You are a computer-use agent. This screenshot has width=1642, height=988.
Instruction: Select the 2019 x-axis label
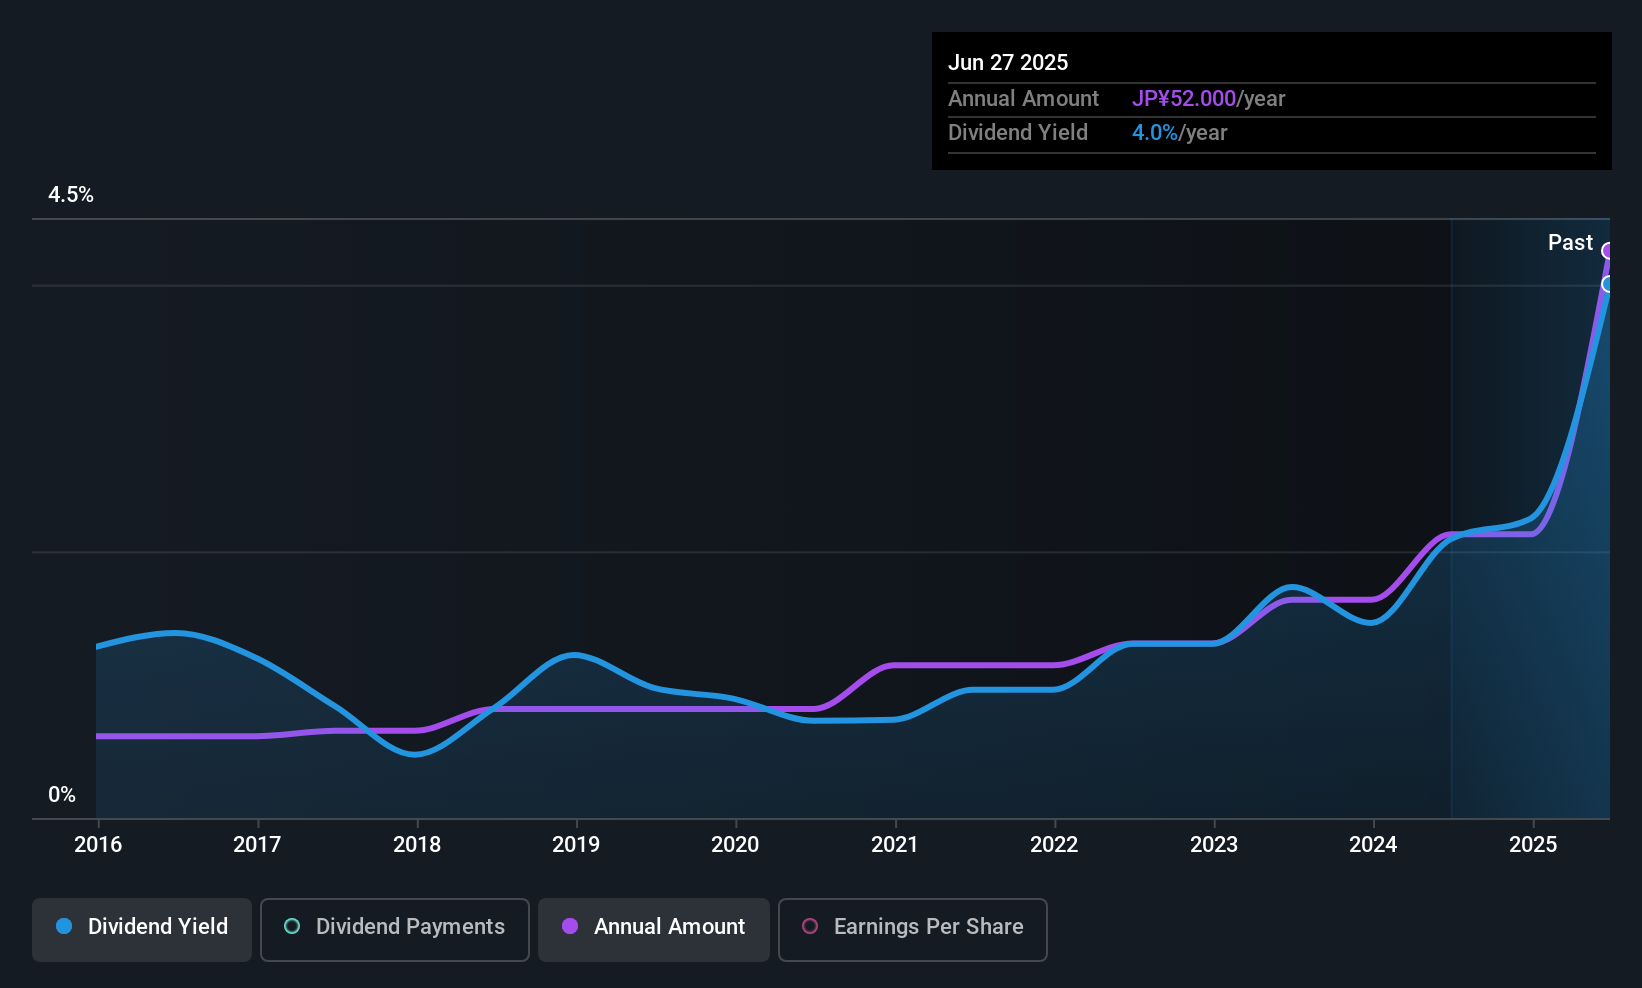[576, 845]
